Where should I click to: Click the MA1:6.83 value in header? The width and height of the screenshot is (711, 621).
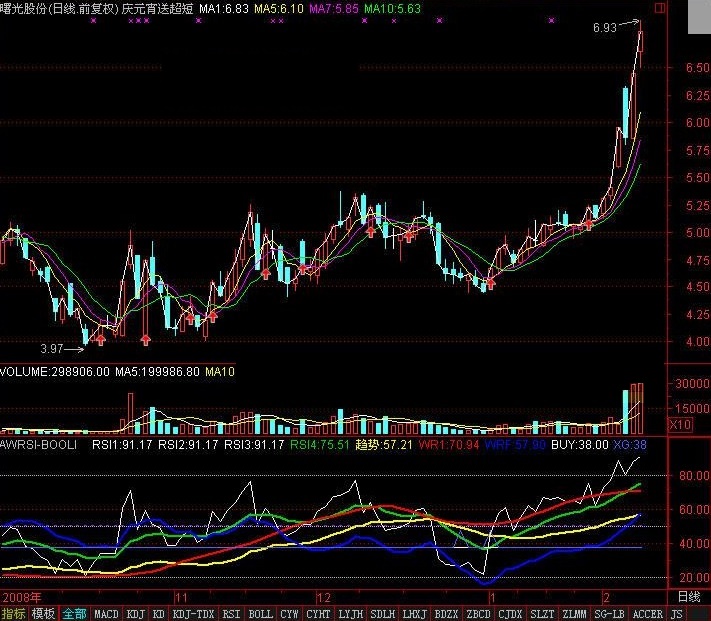coord(224,8)
